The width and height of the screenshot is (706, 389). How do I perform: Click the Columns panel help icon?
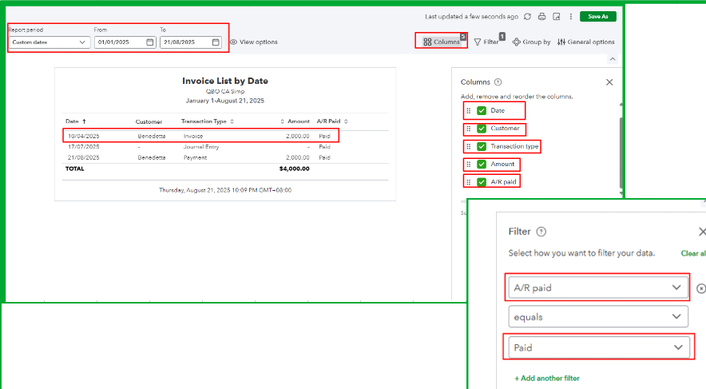pos(498,82)
